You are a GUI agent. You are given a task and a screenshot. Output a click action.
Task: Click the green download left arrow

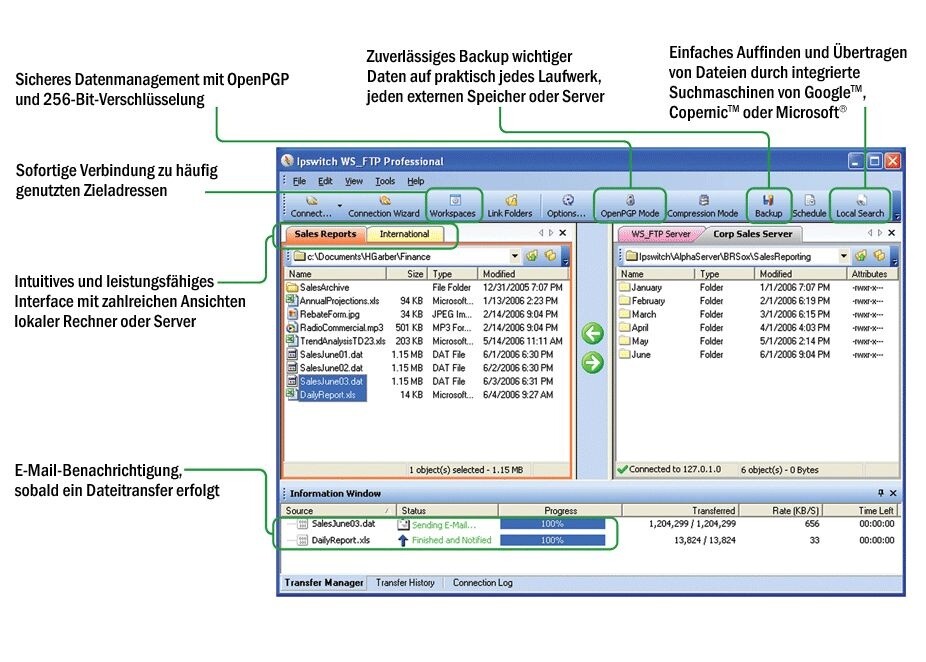click(593, 334)
